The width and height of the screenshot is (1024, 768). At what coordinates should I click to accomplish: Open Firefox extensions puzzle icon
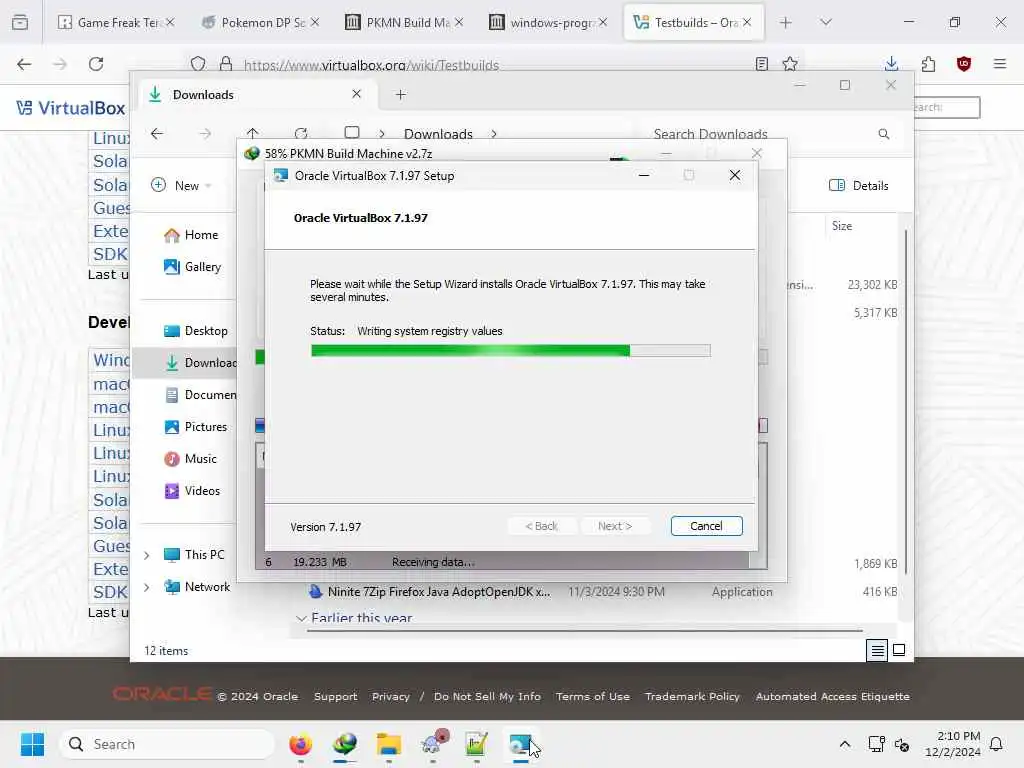coord(928,64)
